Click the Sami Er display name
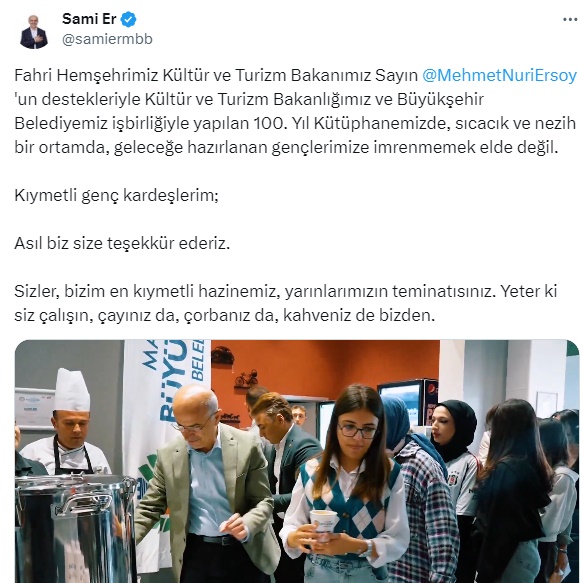 coord(89,19)
